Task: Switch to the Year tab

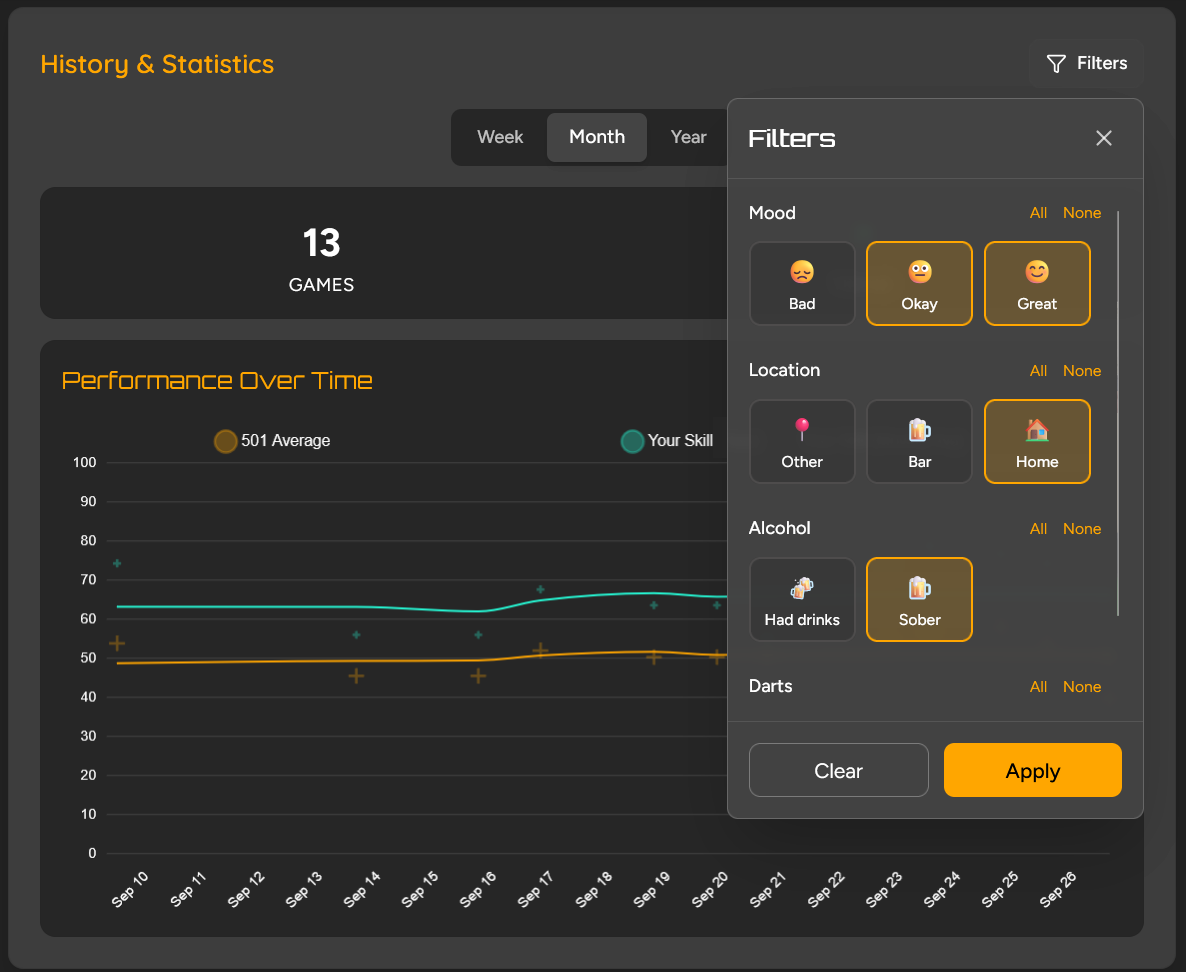Action: coord(688,137)
